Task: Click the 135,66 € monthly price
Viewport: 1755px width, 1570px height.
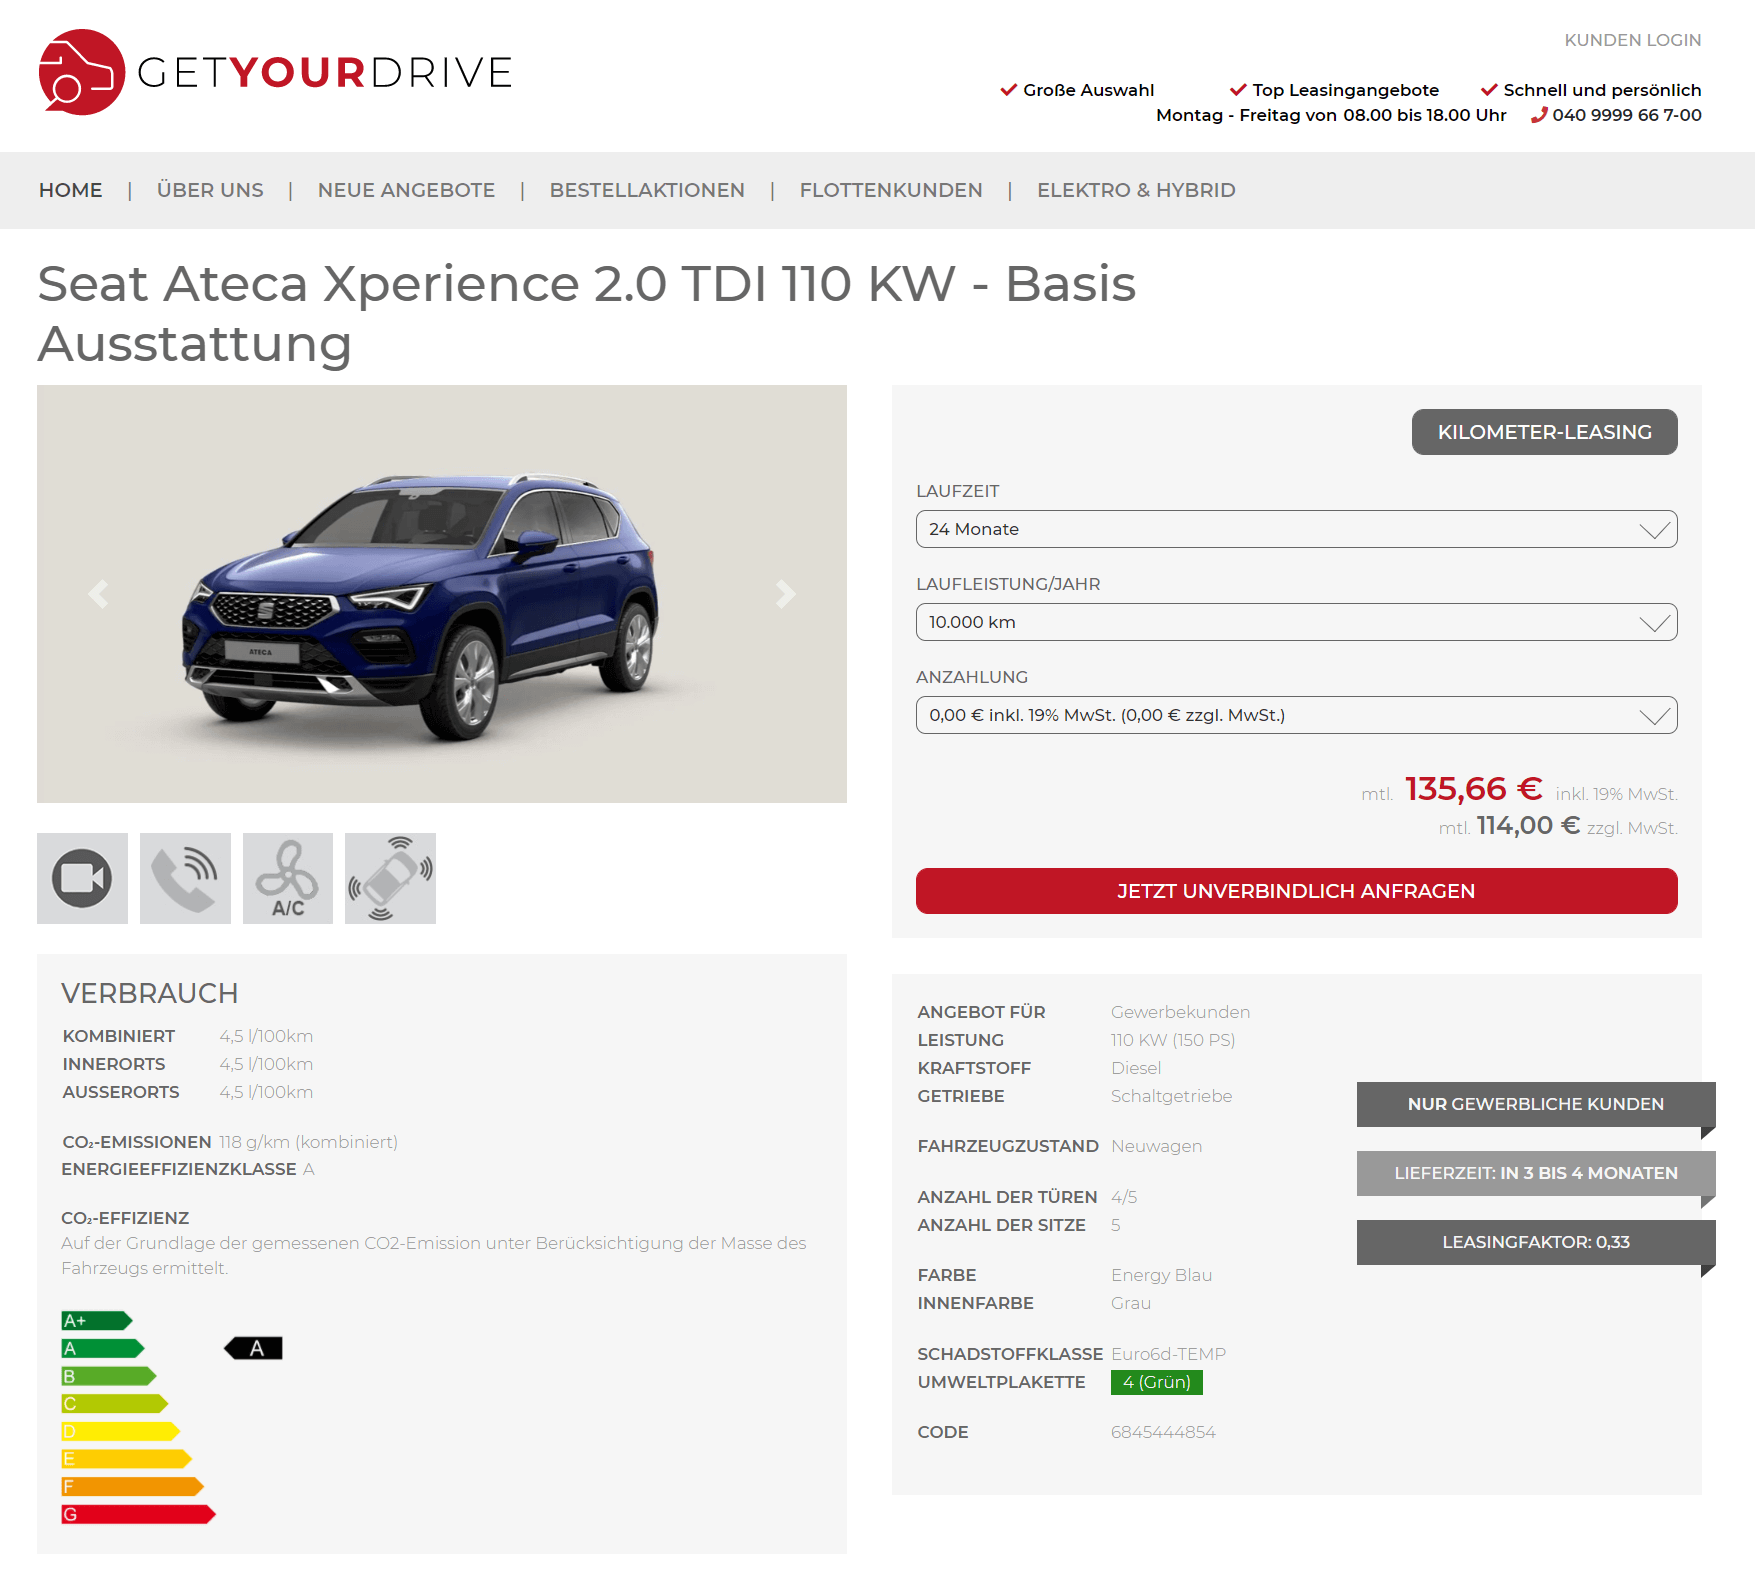Action: click(1473, 789)
